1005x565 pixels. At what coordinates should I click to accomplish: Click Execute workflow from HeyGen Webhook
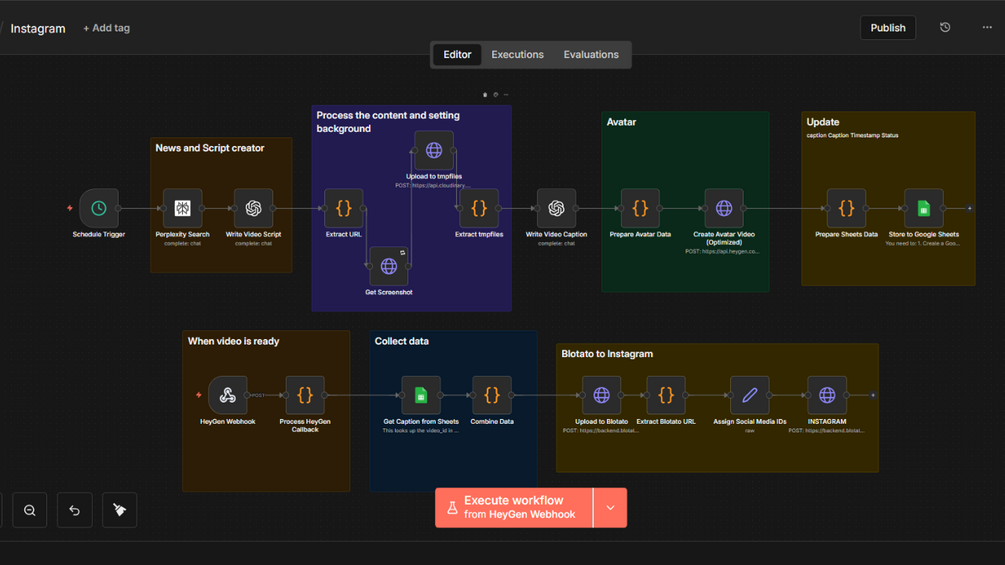[x=514, y=508]
